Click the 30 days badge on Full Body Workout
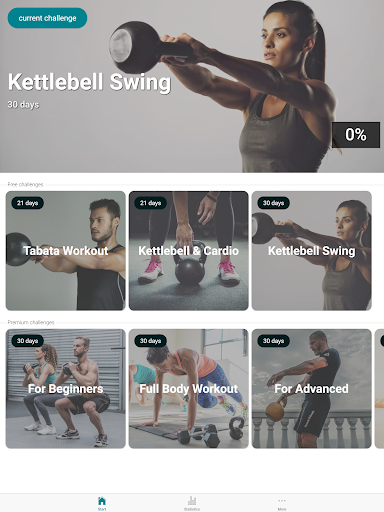This screenshot has width=384, height=512. click(150, 341)
